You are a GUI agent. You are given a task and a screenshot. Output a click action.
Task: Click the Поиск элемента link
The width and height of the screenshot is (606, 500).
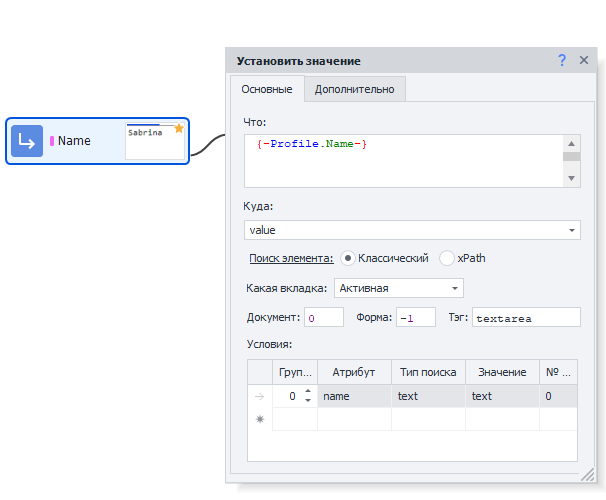[290, 258]
